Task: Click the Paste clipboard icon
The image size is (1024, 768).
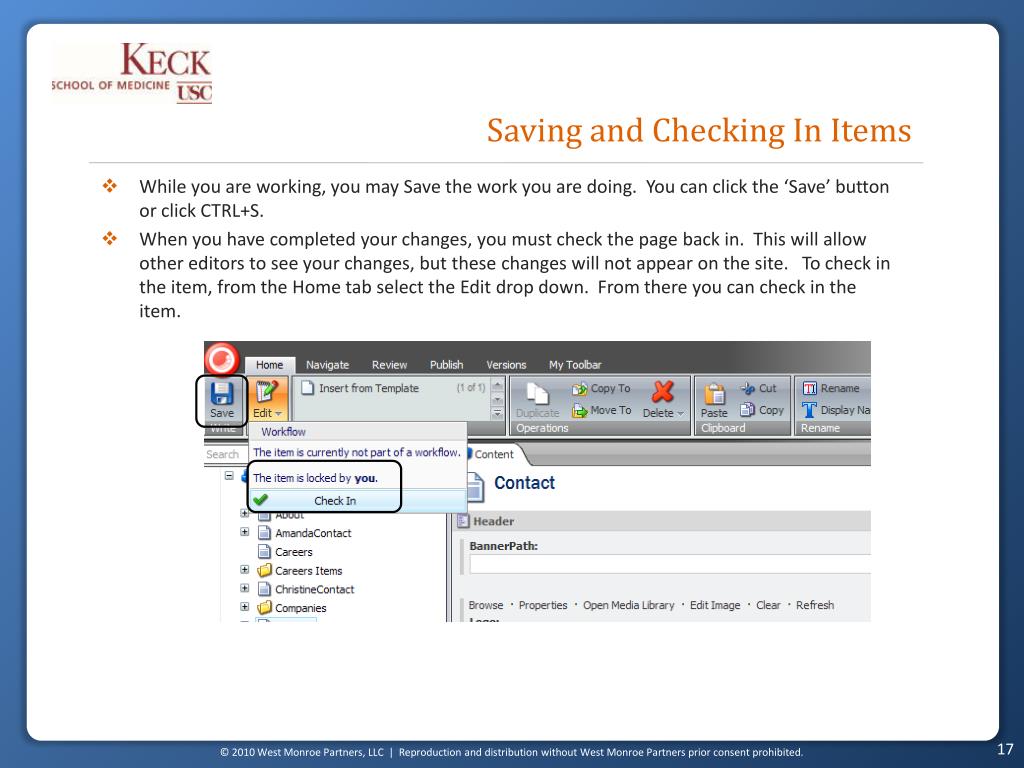Action: point(714,394)
